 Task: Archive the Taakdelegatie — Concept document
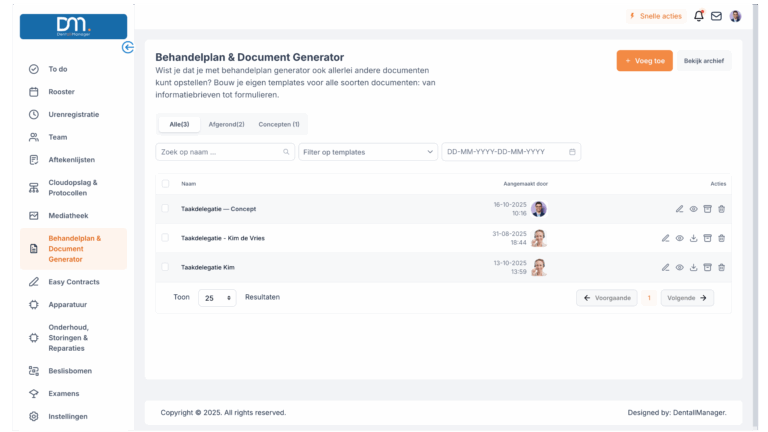click(x=707, y=209)
